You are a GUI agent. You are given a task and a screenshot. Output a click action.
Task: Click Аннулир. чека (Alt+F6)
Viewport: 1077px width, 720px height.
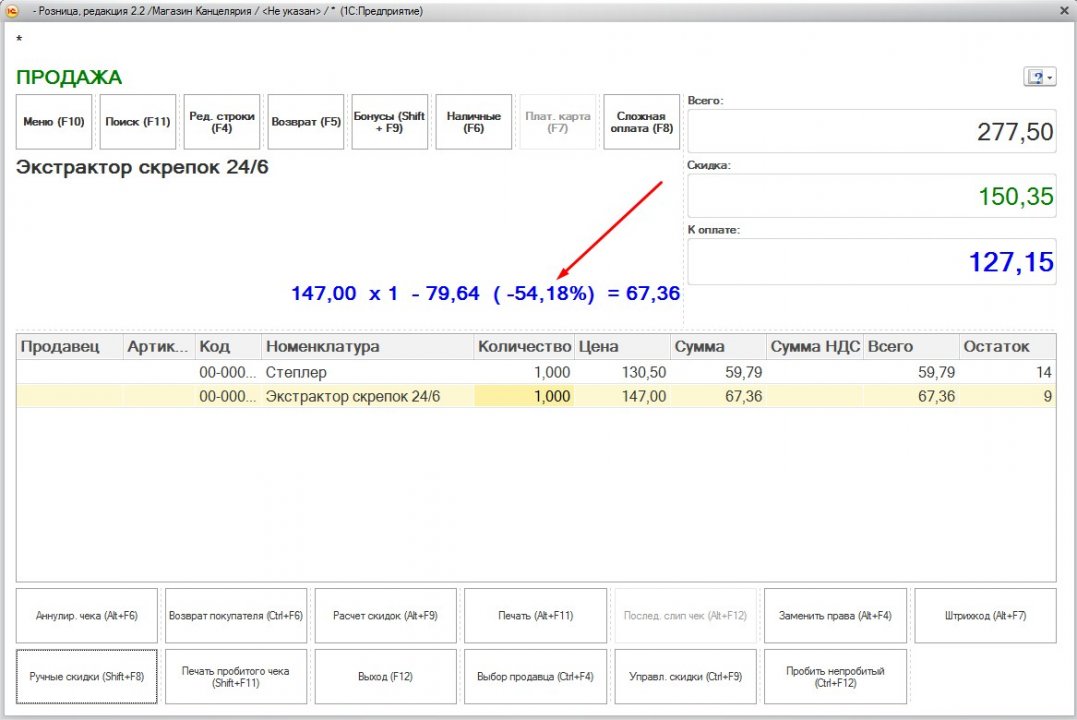(87, 616)
